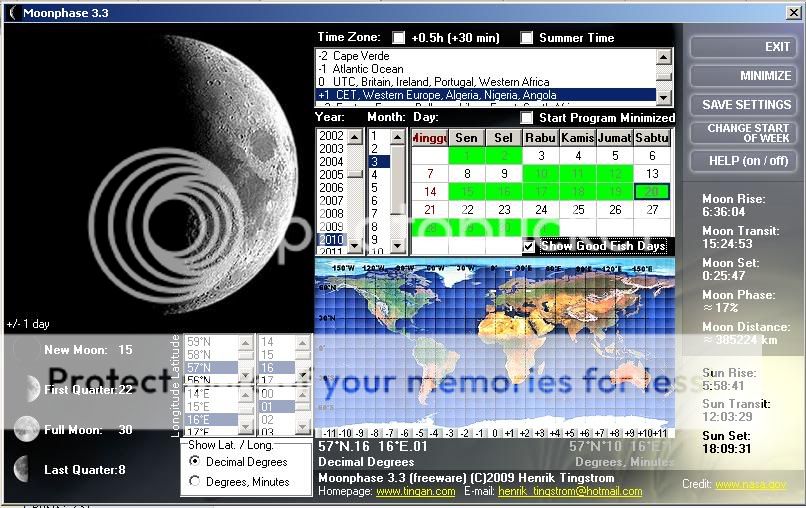The width and height of the screenshot is (806, 508).
Task: Select 59°N in the latitude list
Action: point(211,342)
